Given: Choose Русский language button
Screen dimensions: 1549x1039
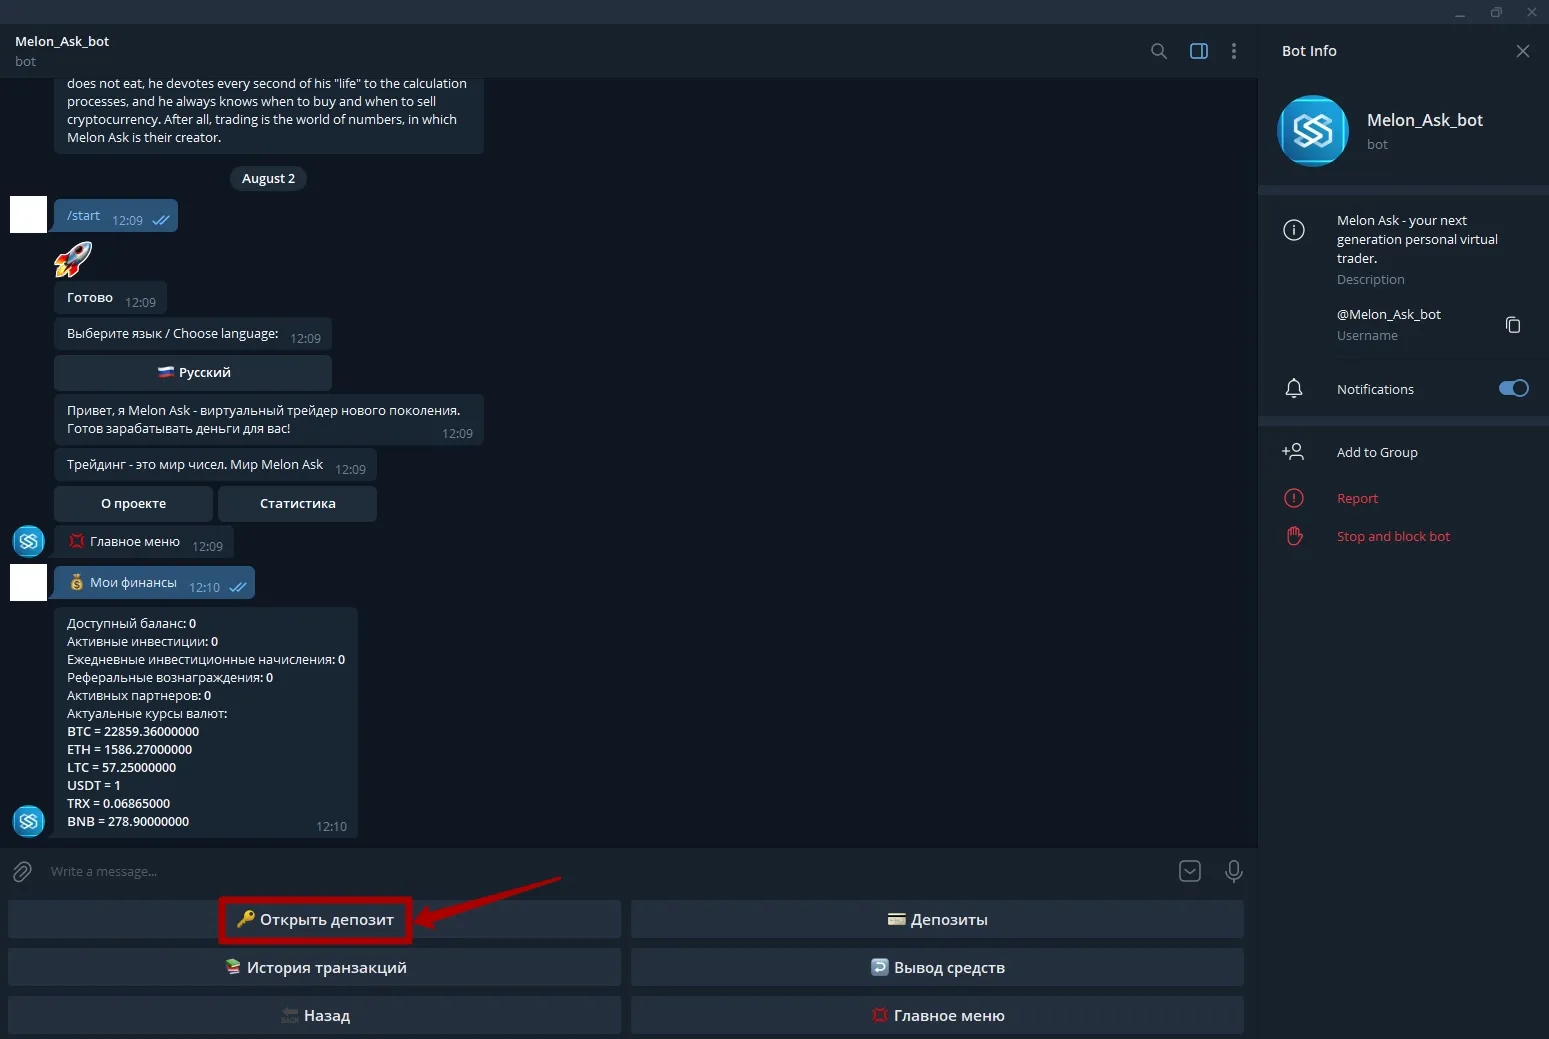Looking at the screenshot, I should pyautogui.click(x=193, y=372).
